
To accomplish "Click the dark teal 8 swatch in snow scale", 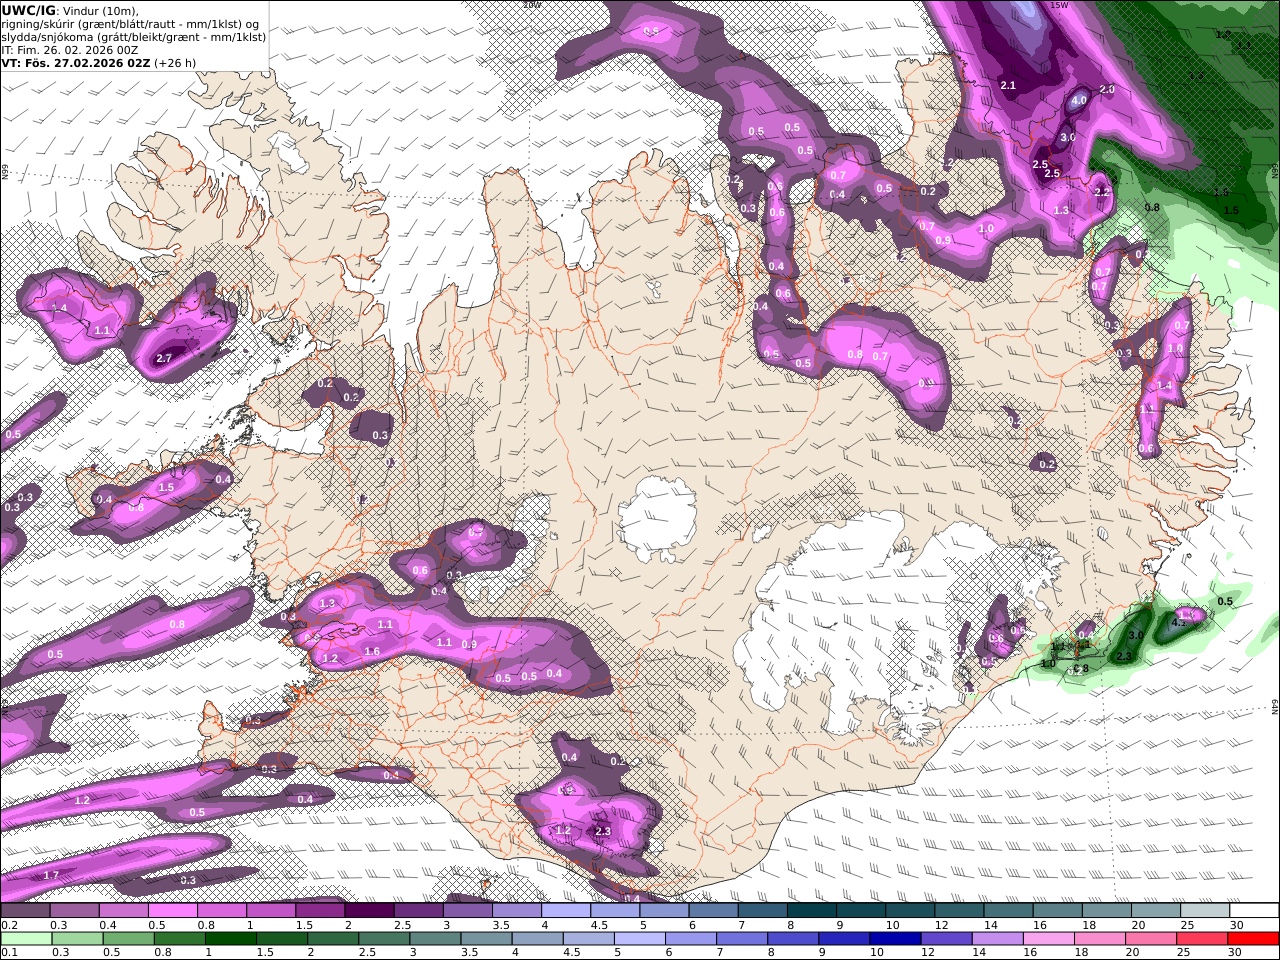I will pos(812,911).
